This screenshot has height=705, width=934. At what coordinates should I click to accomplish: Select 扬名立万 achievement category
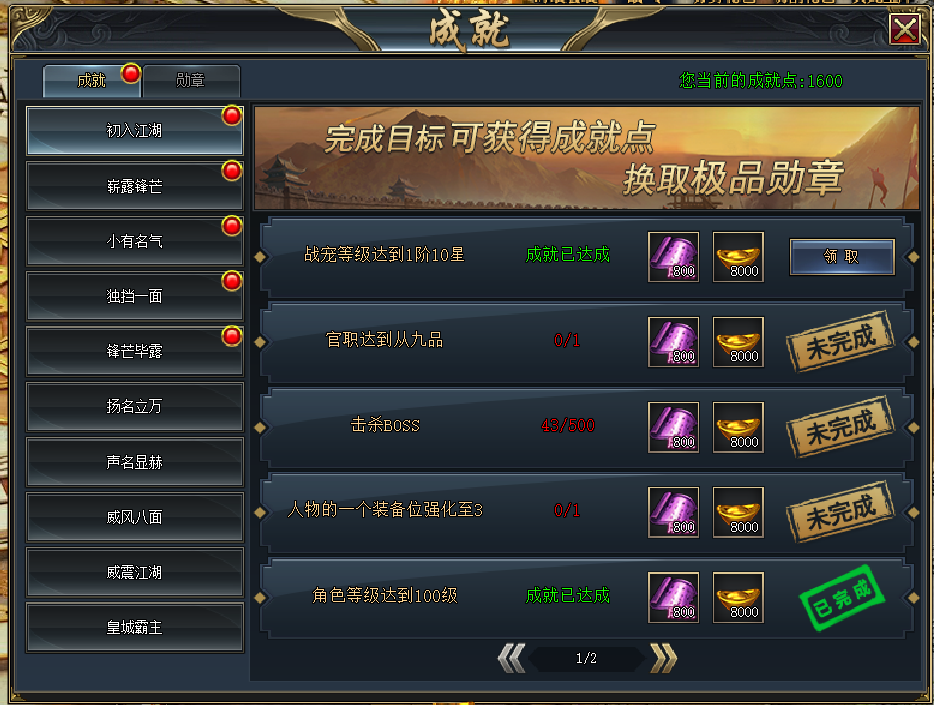(135, 407)
